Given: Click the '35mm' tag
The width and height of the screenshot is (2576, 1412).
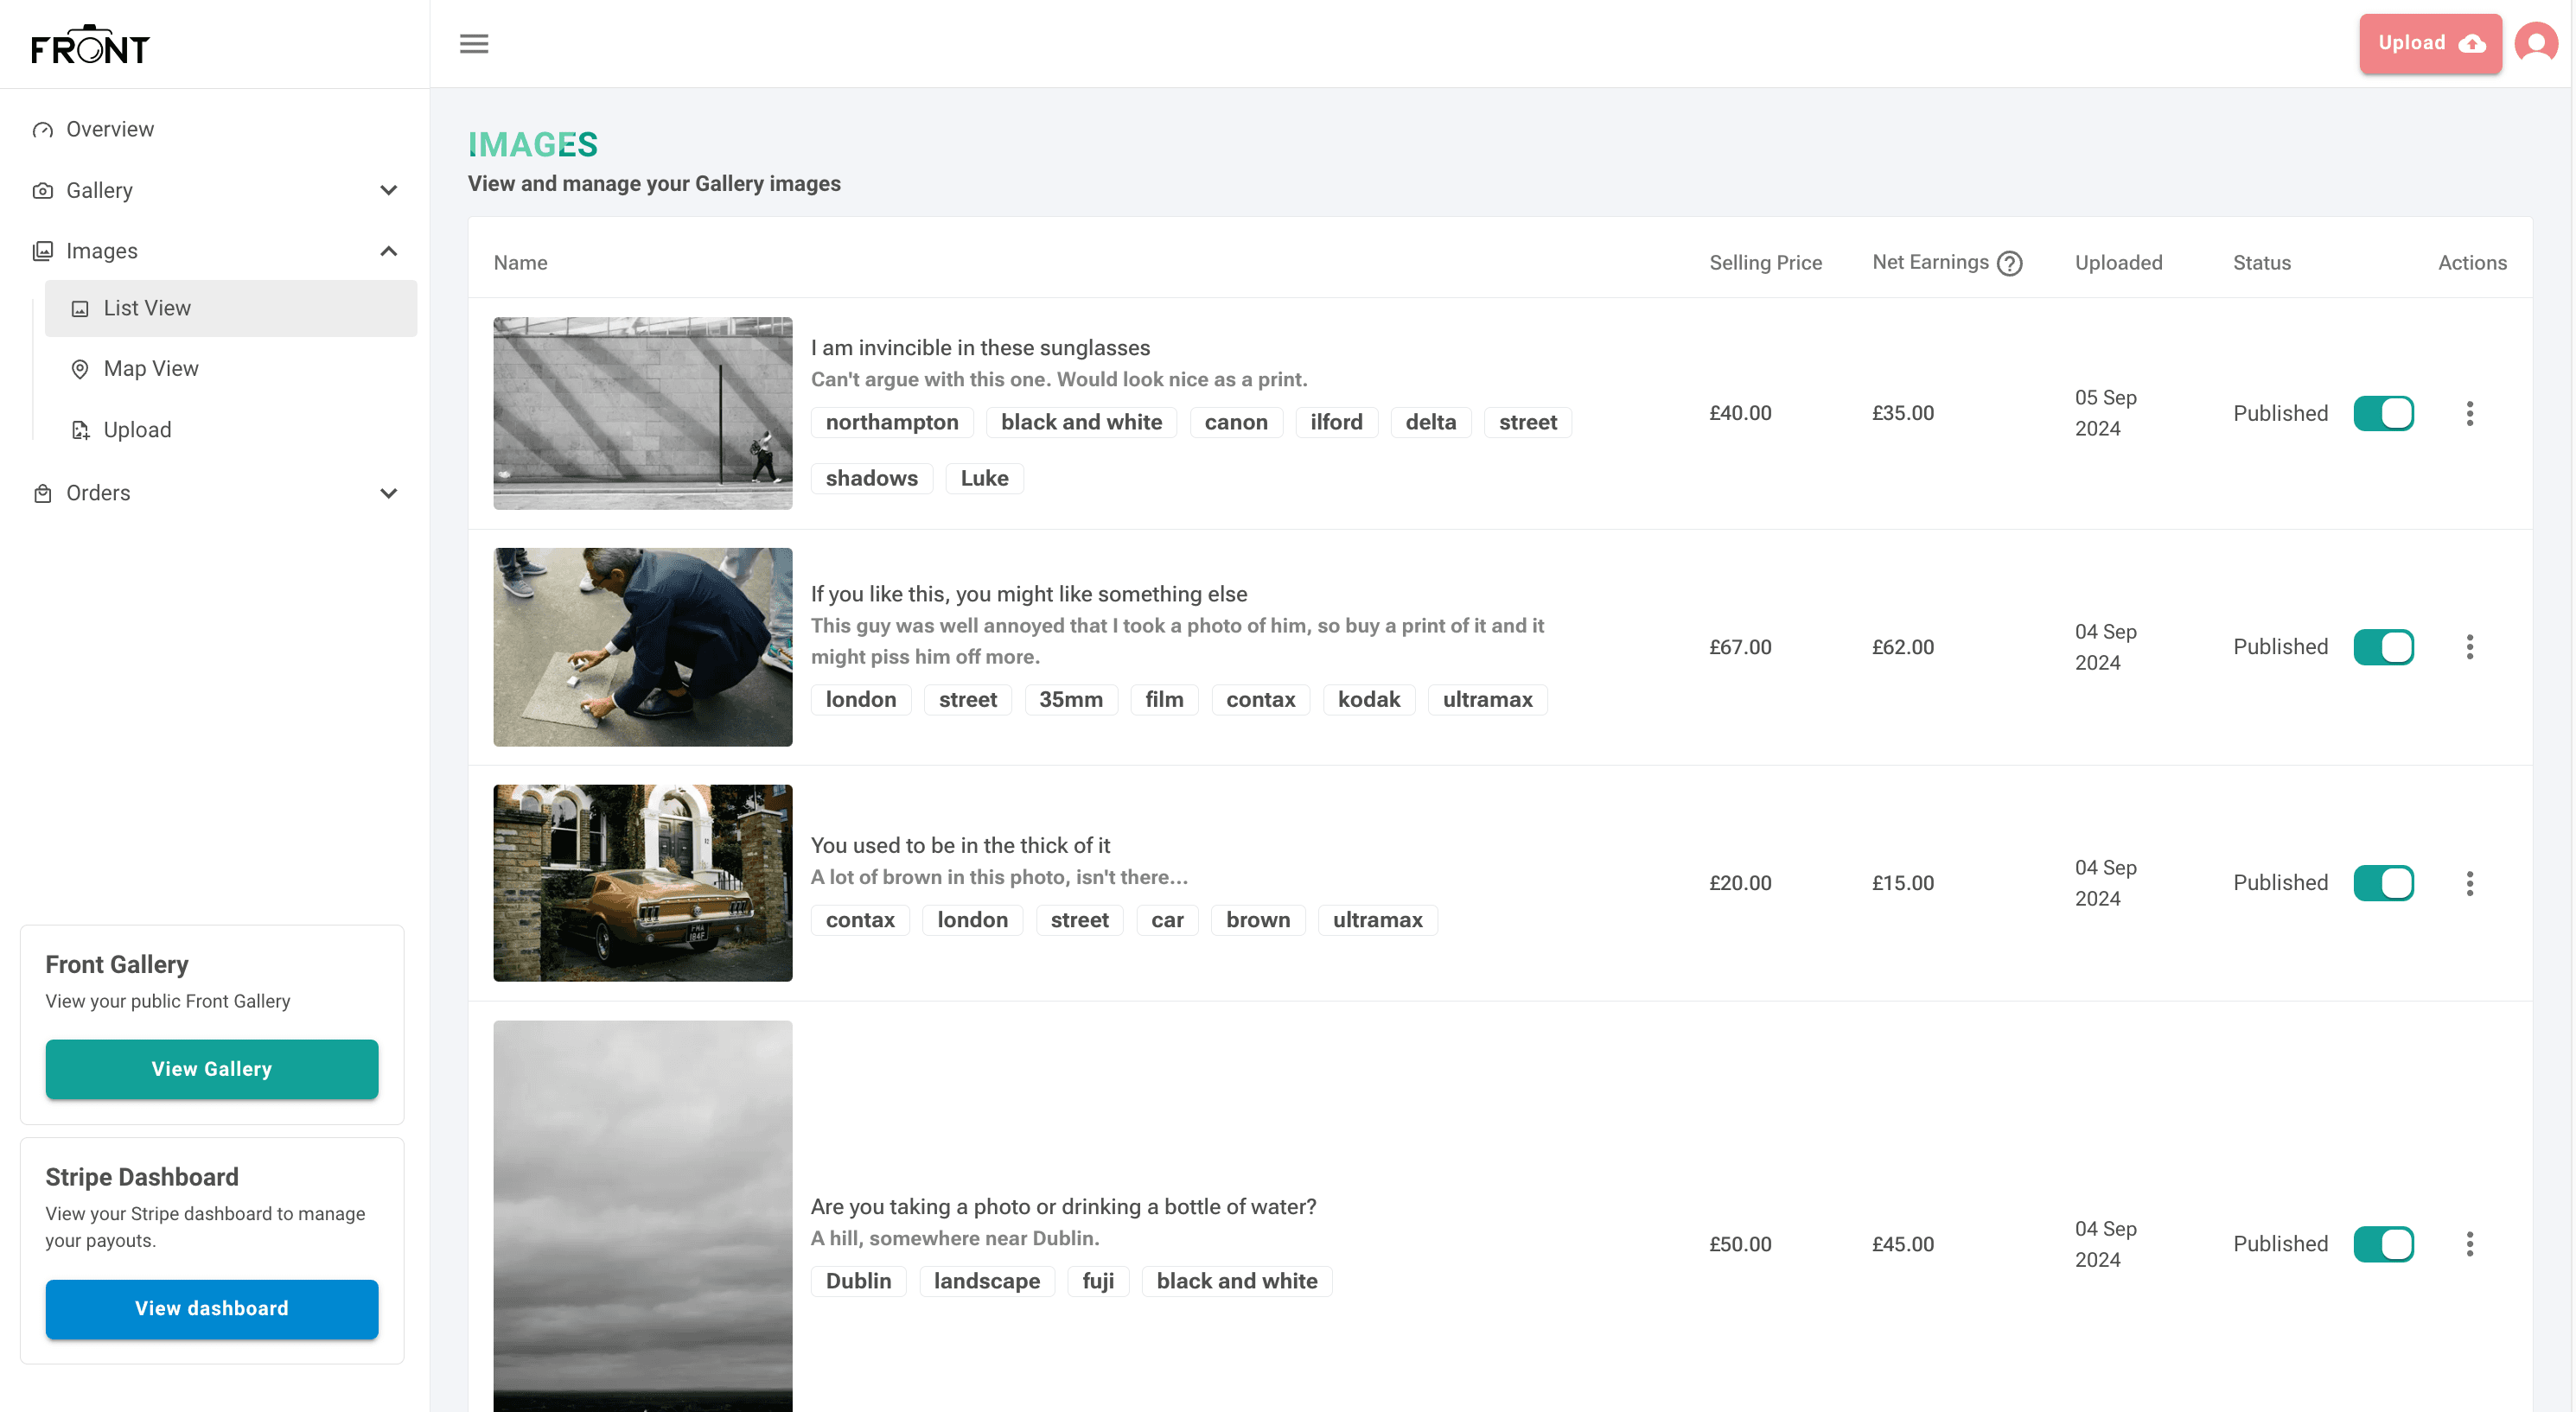Looking at the screenshot, I should click(x=1071, y=700).
